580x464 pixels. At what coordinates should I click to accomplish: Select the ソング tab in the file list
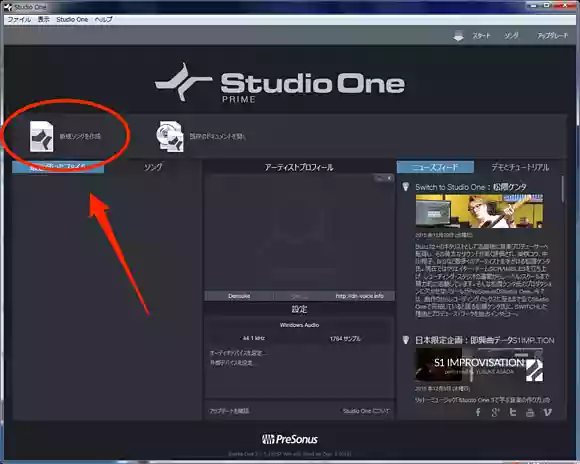[x=153, y=167]
